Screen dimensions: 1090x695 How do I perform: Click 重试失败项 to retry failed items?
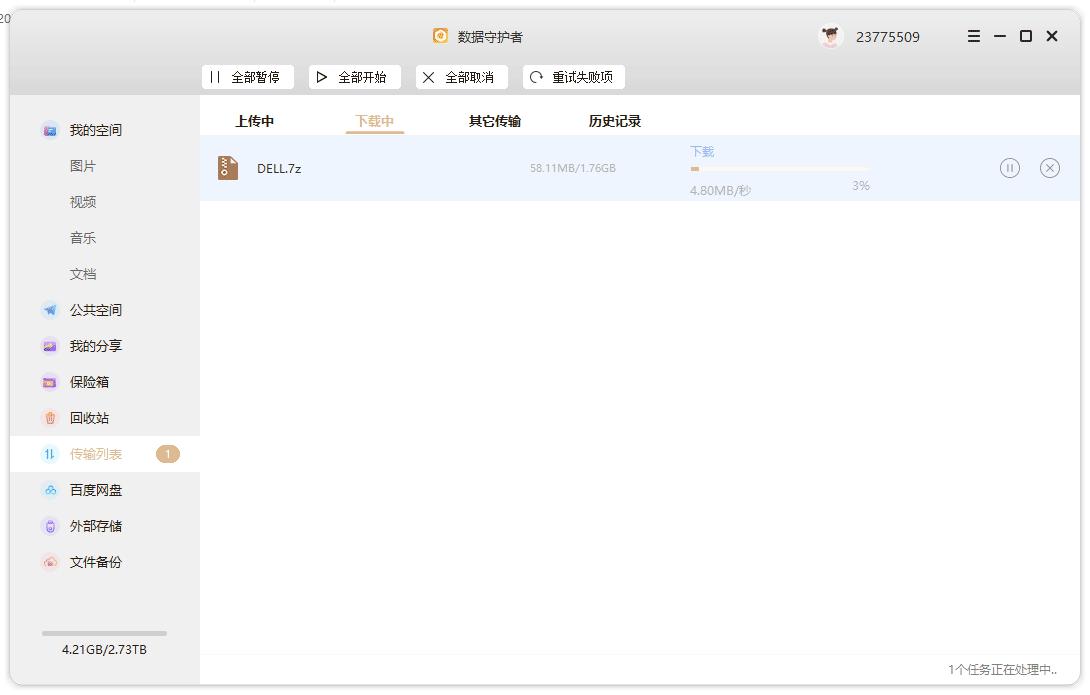click(573, 77)
